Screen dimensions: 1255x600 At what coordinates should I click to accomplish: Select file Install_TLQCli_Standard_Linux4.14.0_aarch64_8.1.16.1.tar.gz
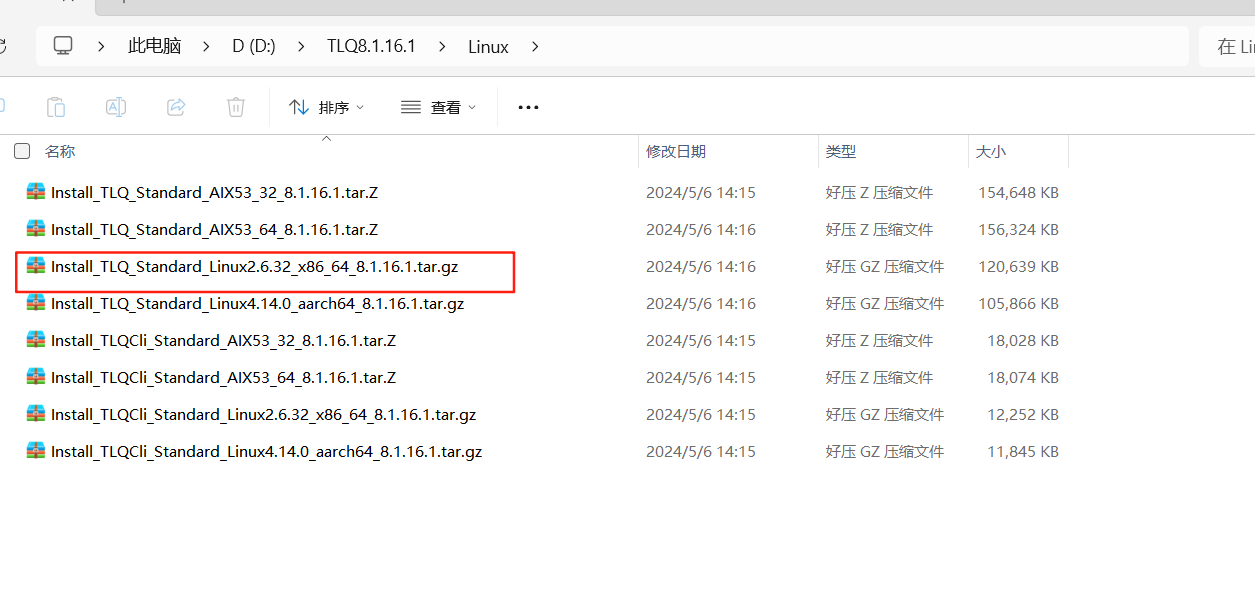click(267, 451)
